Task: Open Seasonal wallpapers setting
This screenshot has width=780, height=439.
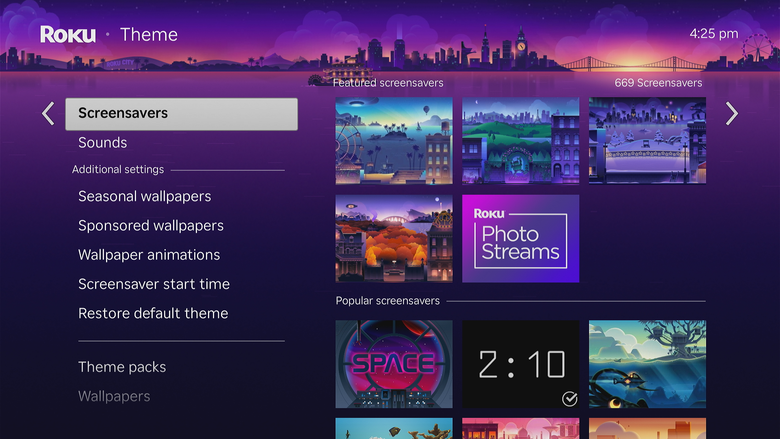Action: (x=145, y=196)
